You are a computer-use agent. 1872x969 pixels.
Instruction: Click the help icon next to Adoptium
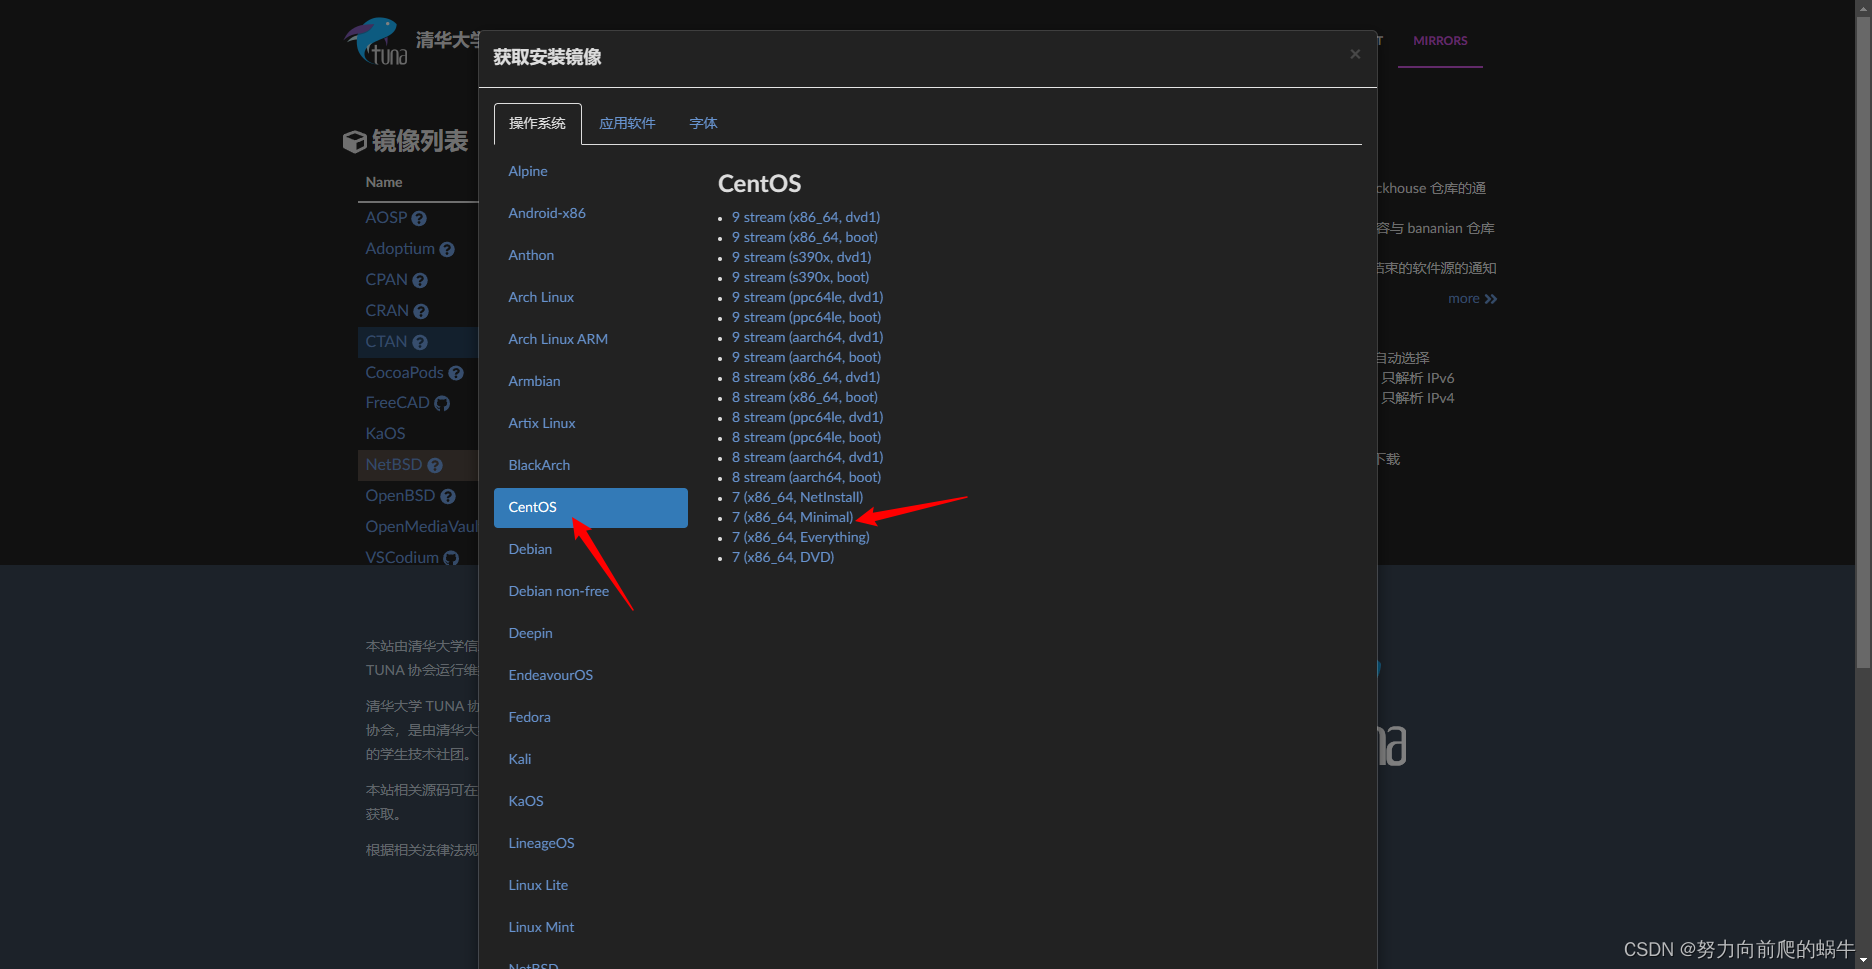point(447,249)
